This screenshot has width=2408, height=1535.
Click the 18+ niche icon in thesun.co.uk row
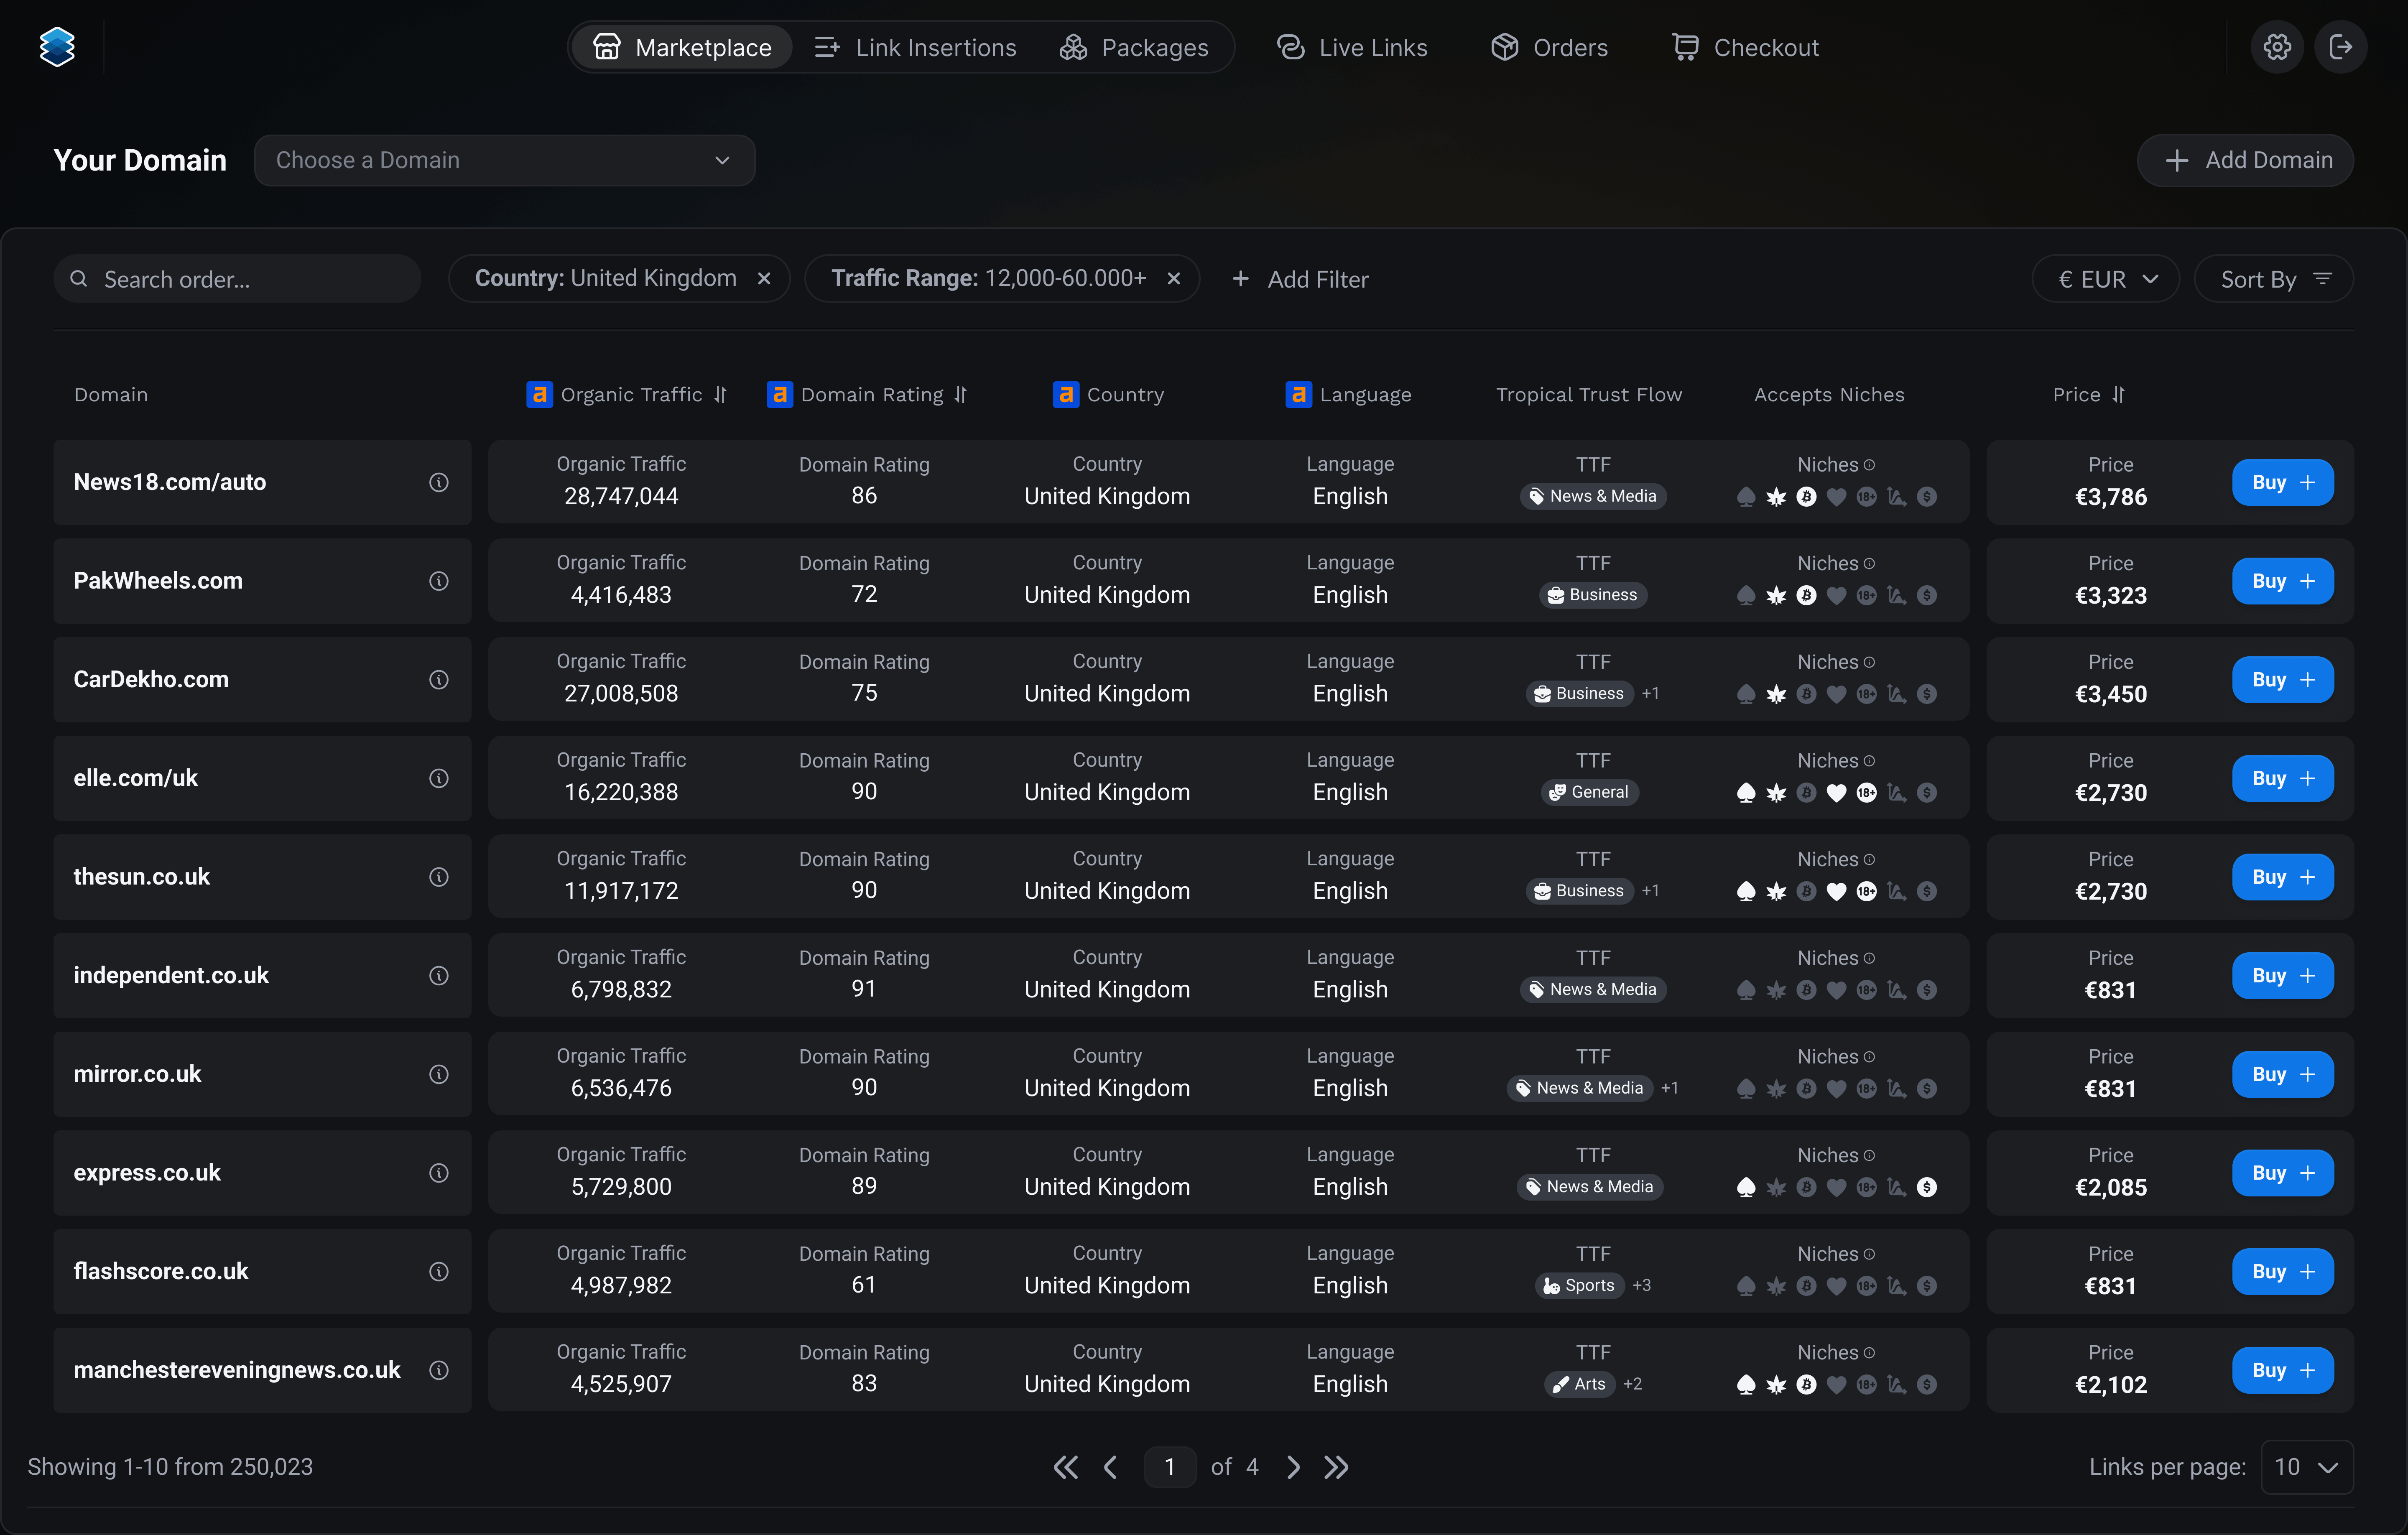click(x=1866, y=891)
